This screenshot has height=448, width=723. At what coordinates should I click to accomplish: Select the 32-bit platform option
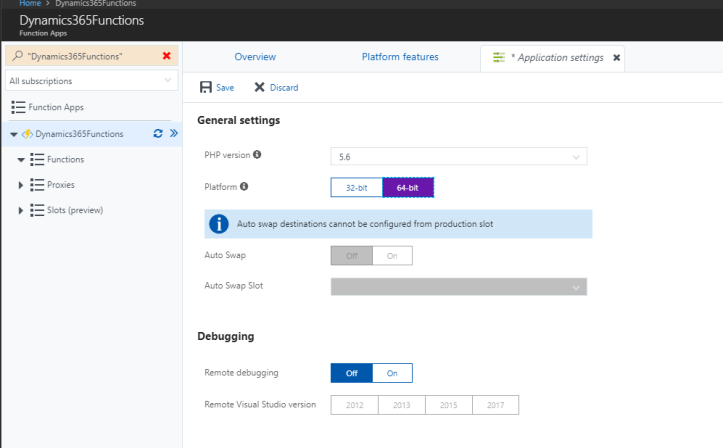(x=356, y=188)
